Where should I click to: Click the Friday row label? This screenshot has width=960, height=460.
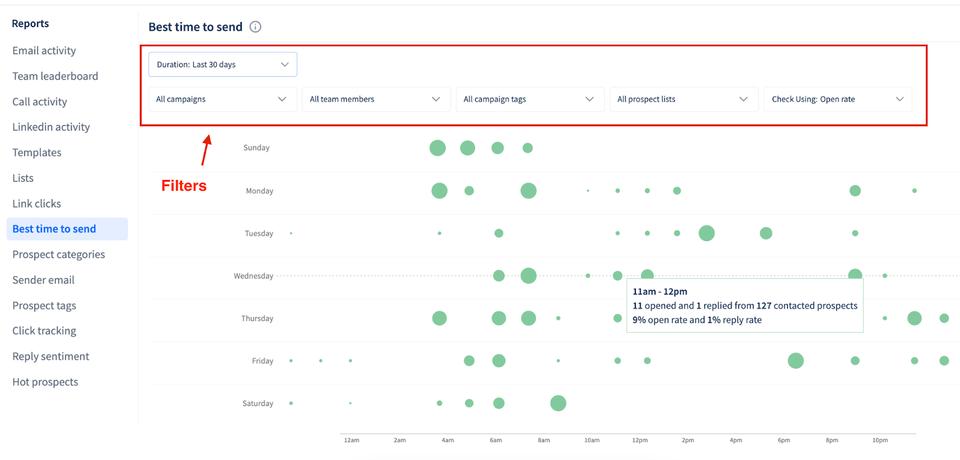click(263, 361)
